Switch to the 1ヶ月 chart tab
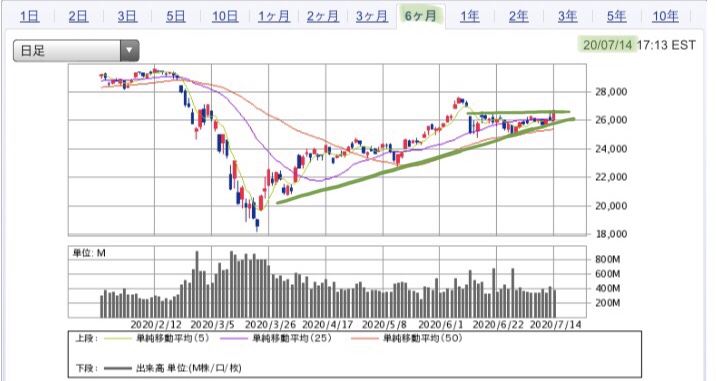Screen dimensions: 716x381 click(274, 16)
